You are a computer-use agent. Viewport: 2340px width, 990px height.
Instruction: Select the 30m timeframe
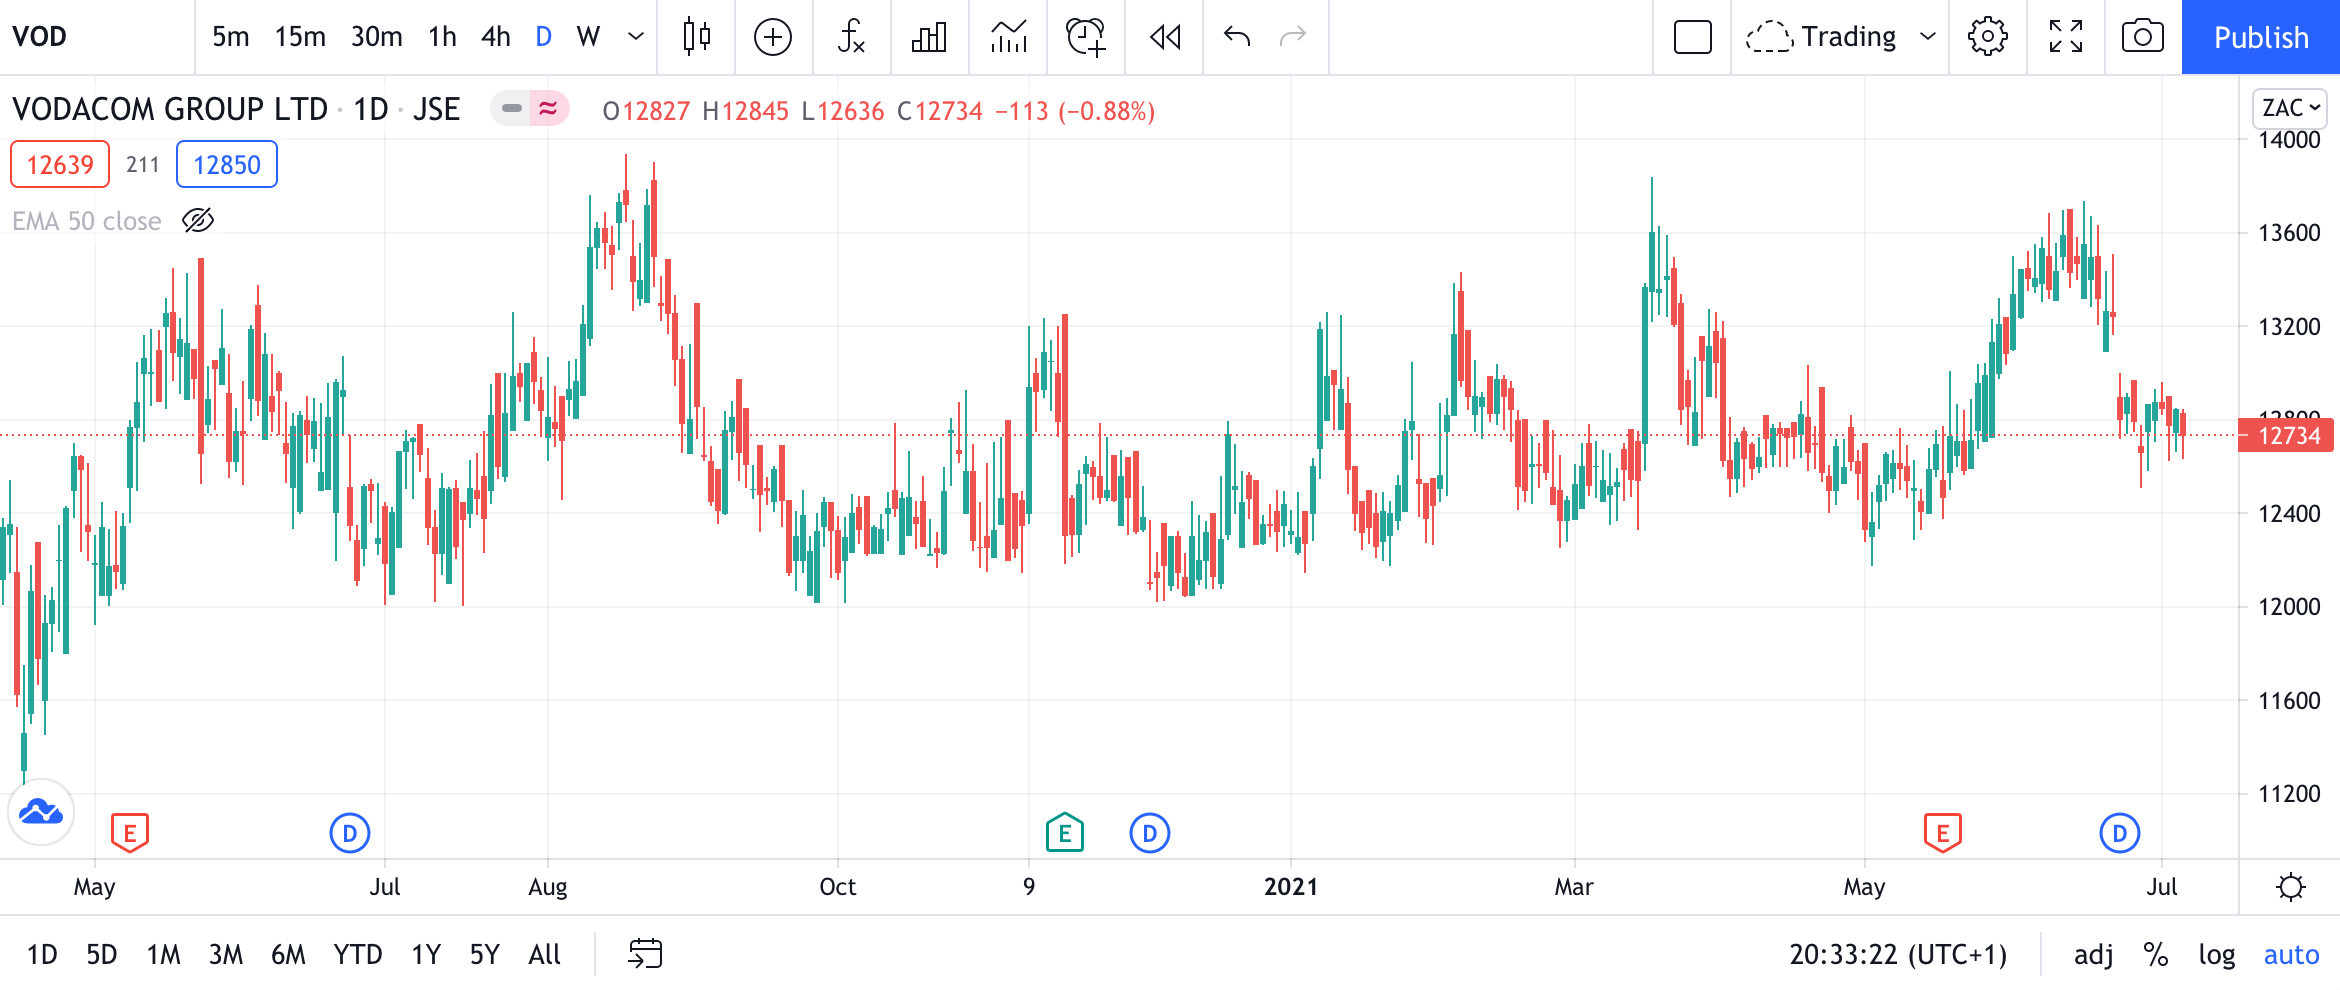coord(376,37)
